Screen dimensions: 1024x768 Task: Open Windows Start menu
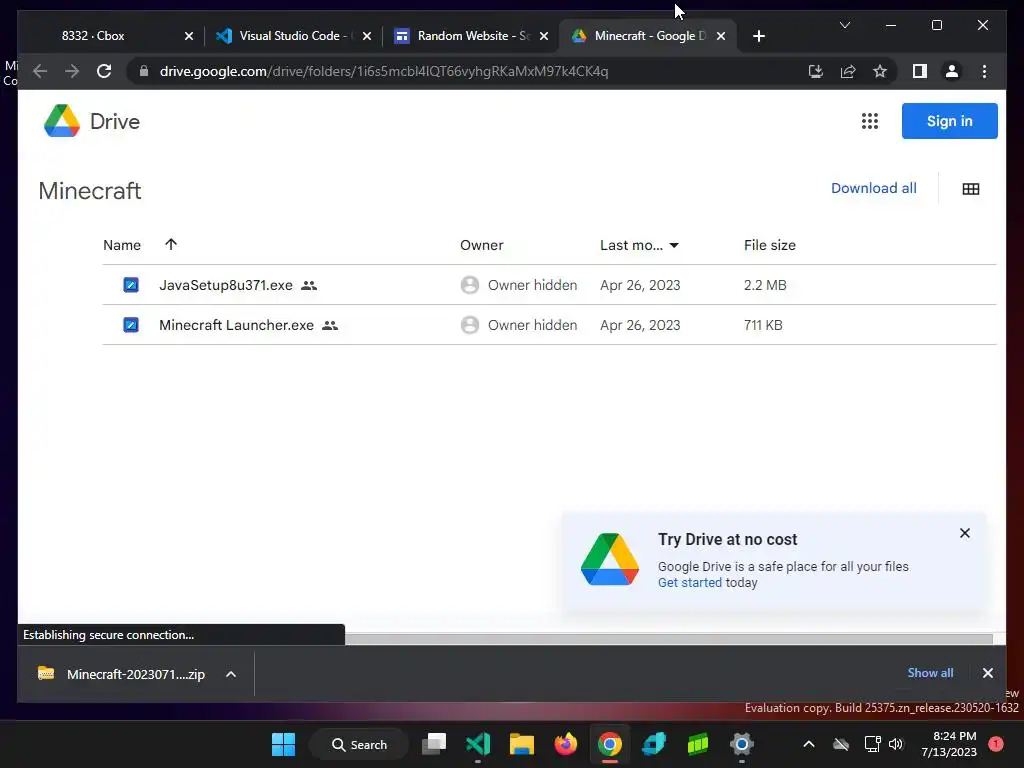click(x=283, y=744)
